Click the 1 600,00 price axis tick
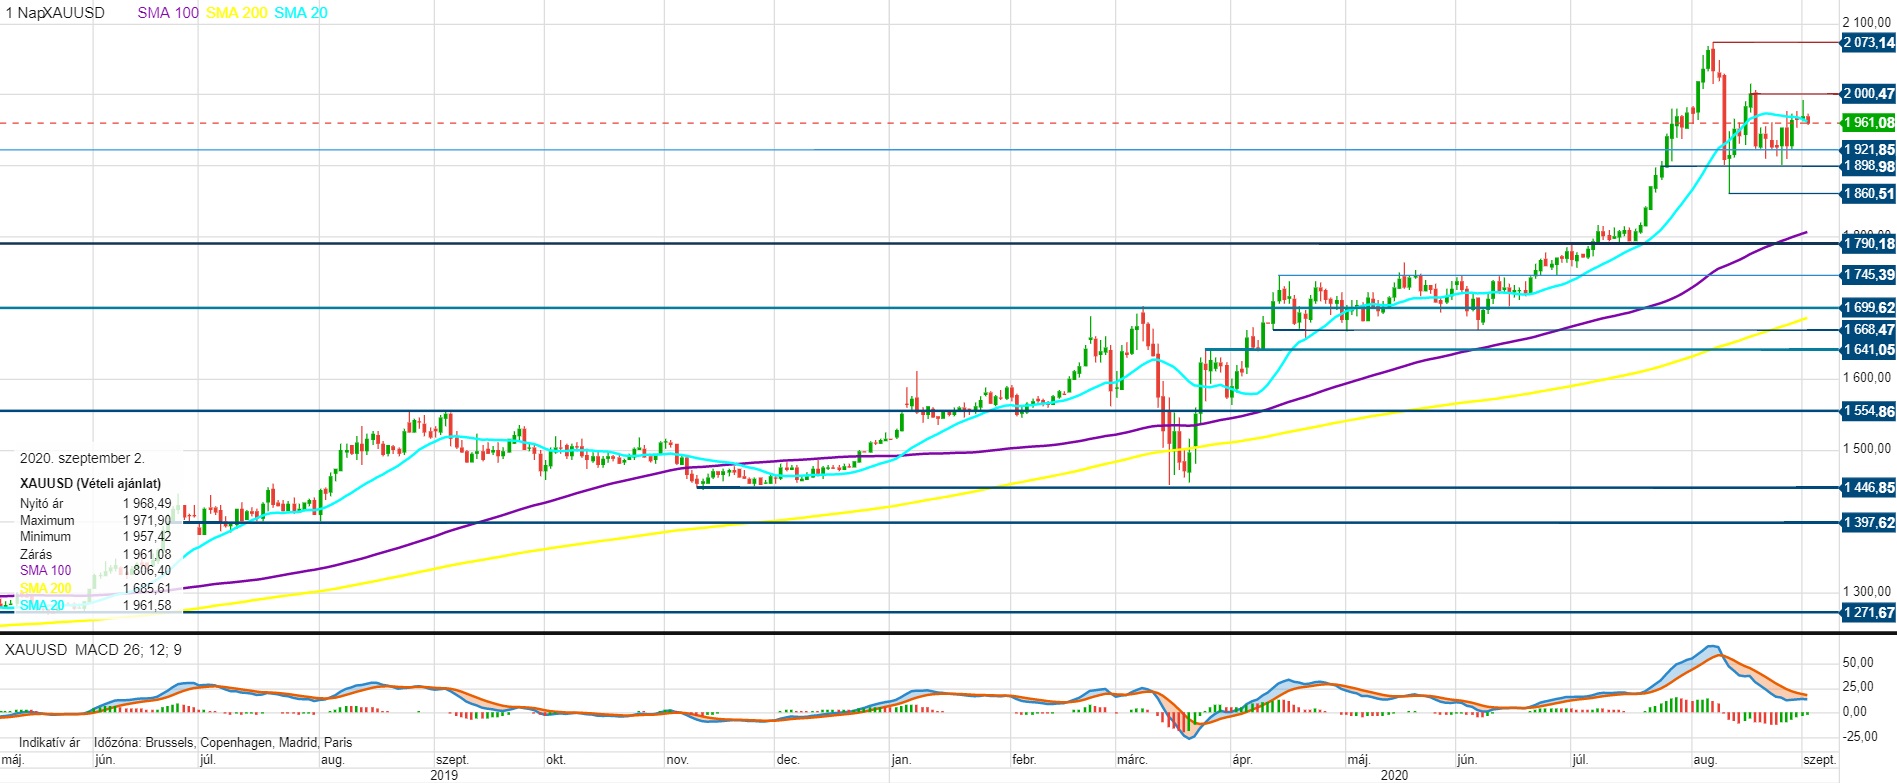This screenshot has width=1897, height=783. click(1867, 378)
